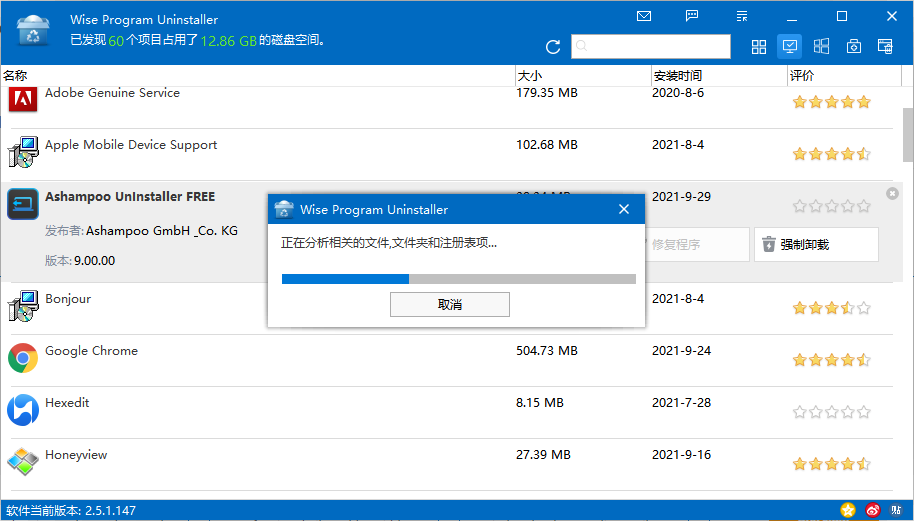The height and width of the screenshot is (521, 914).
Task: Open the window trash uninstall-history icon
Action: (885, 47)
